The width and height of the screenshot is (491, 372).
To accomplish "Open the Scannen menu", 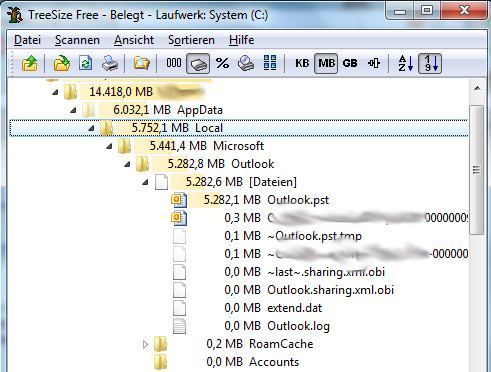I will click(x=77, y=40).
